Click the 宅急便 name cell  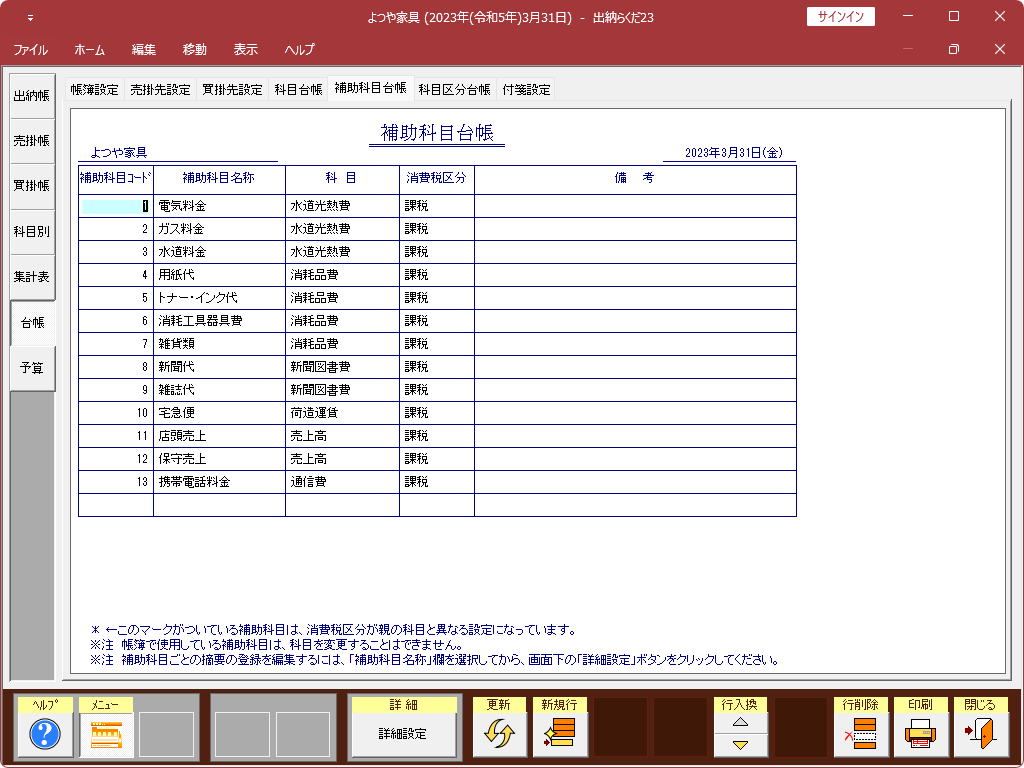pos(219,413)
